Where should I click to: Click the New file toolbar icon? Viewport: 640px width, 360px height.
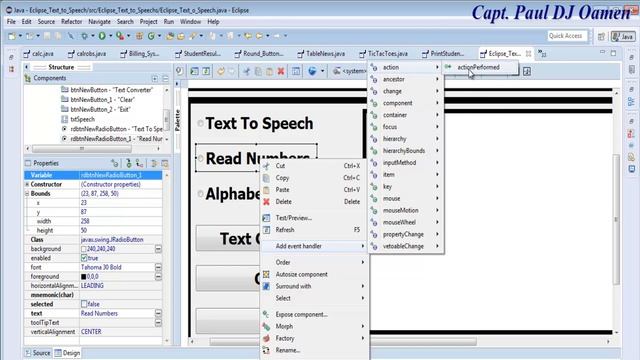click(12, 36)
